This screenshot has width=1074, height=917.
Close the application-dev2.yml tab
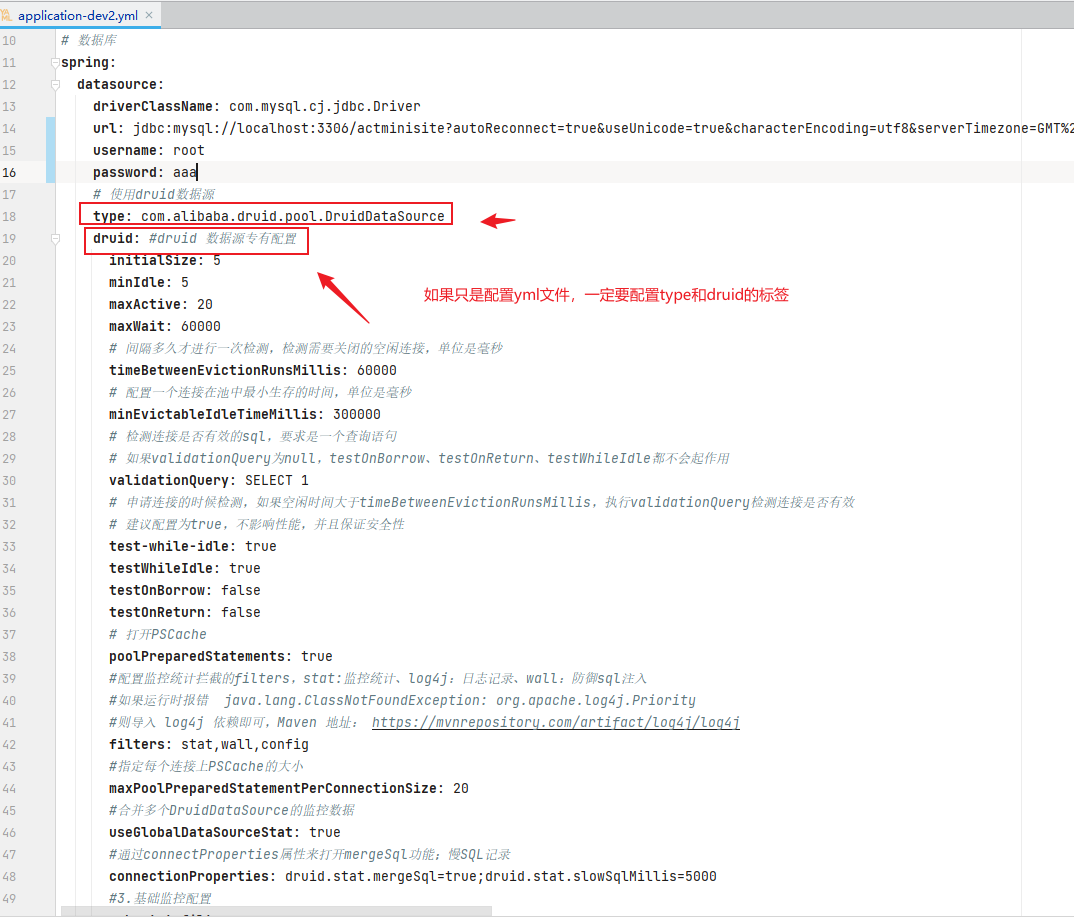point(147,17)
